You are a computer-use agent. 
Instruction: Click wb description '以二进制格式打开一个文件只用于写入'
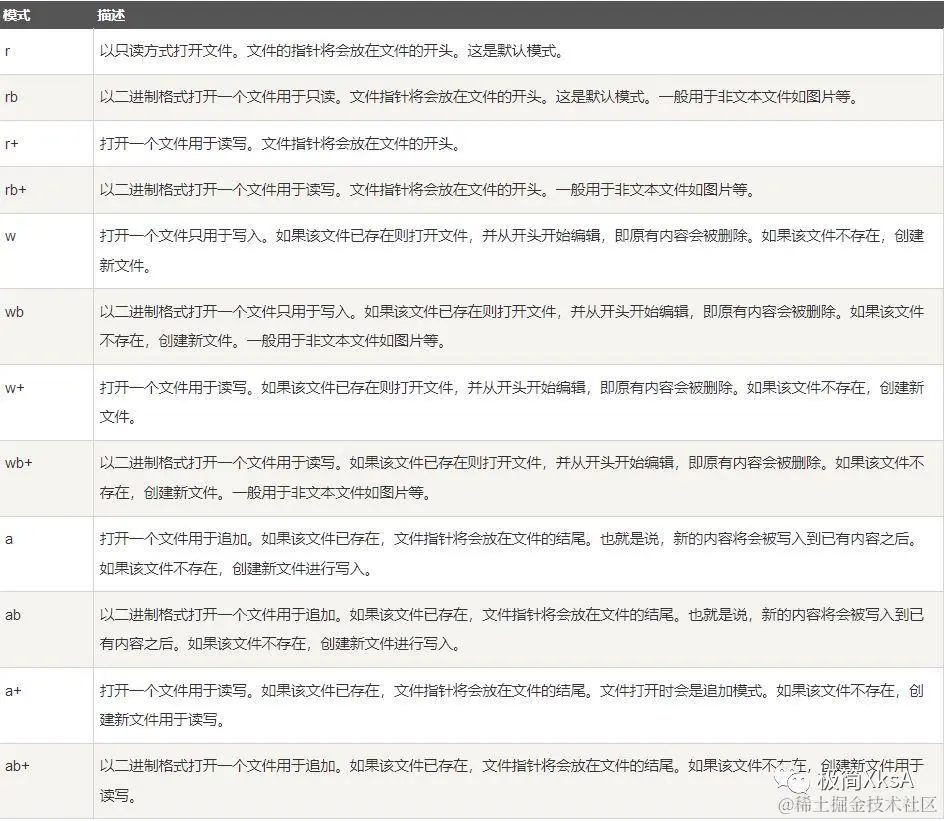click(512, 326)
